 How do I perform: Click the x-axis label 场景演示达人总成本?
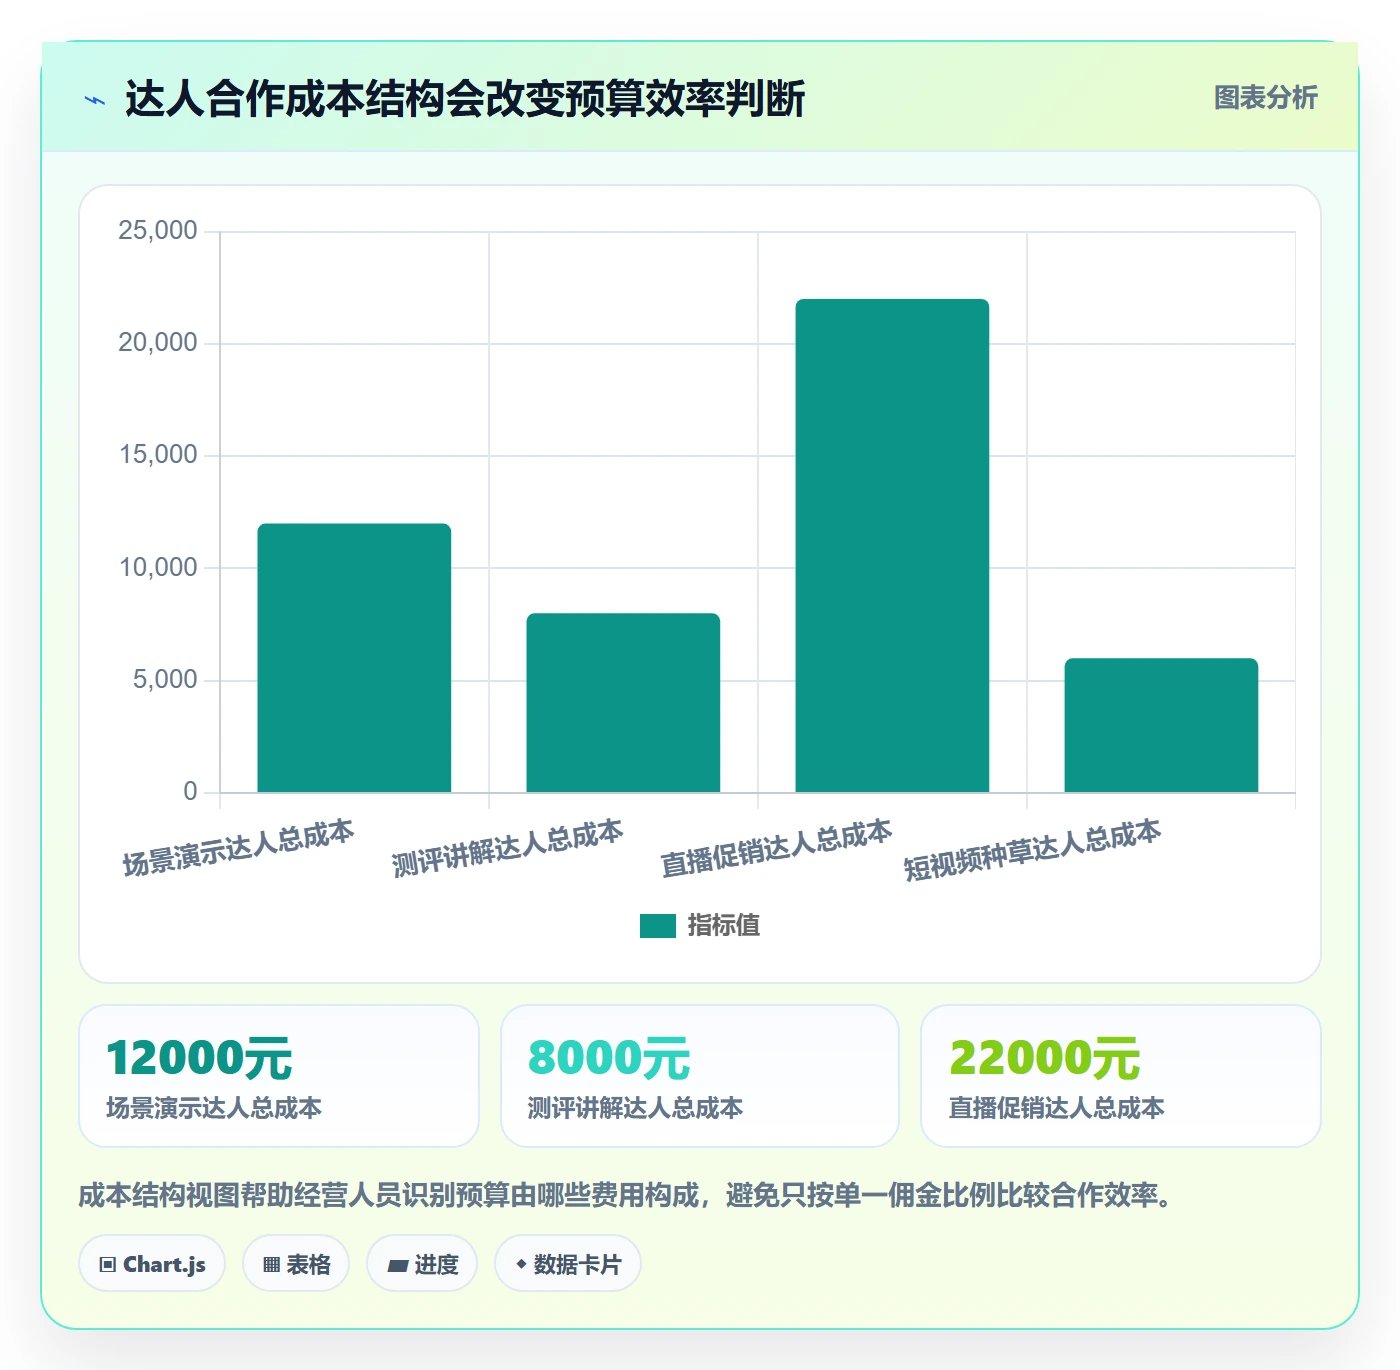tap(238, 848)
